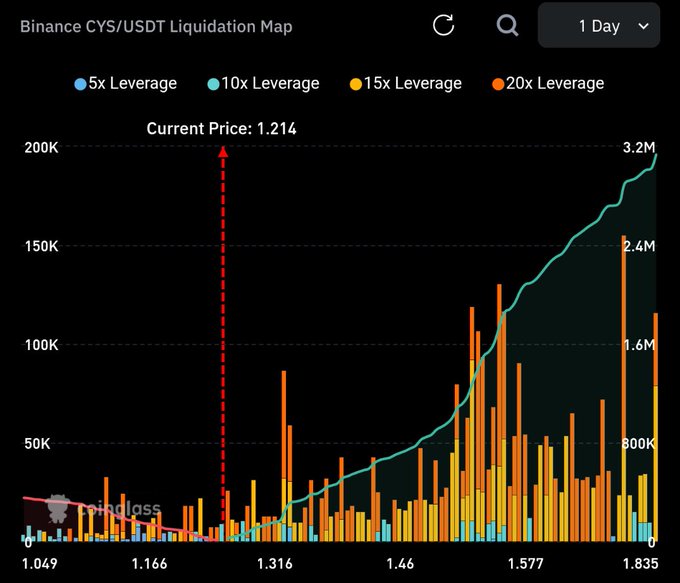Viewport: 680px width, 583px height.
Task: Click the 1.577 price axis label
Action: (x=526, y=564)
